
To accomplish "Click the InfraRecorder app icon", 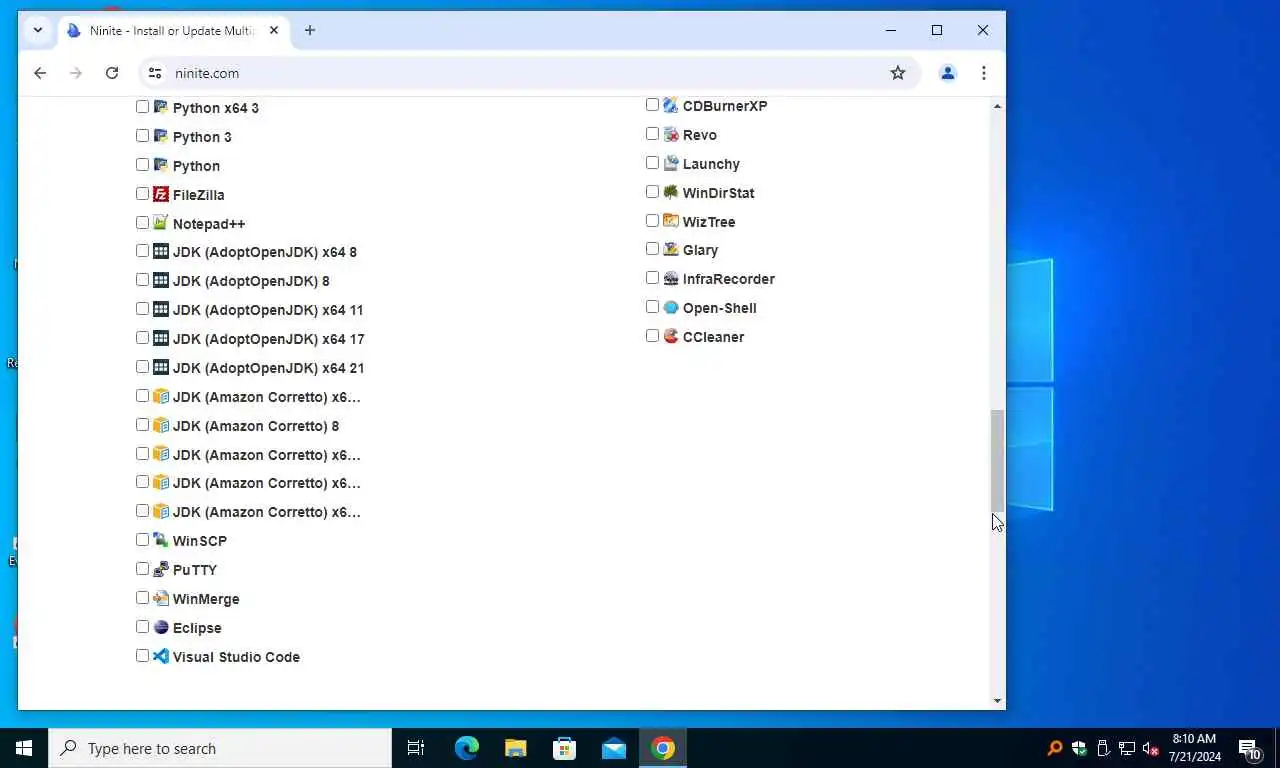I will pyautogui.click(x=670, y=278).
